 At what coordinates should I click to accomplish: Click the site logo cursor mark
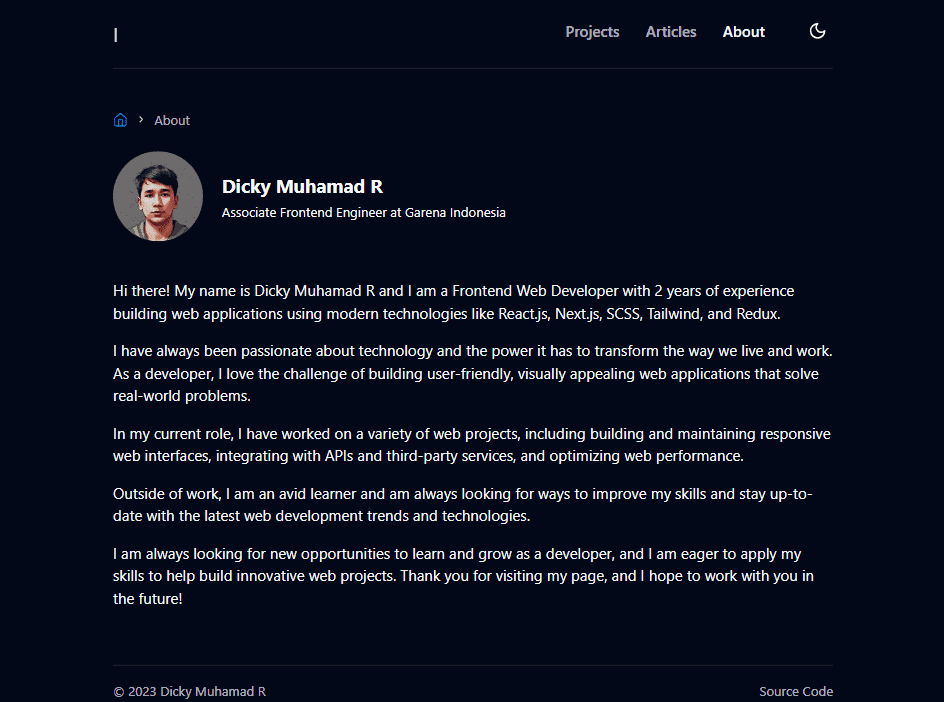[x=116, y=35]
